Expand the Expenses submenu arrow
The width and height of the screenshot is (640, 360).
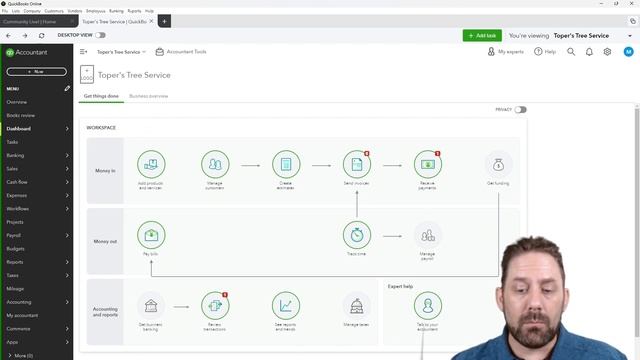tap(67, 196)
